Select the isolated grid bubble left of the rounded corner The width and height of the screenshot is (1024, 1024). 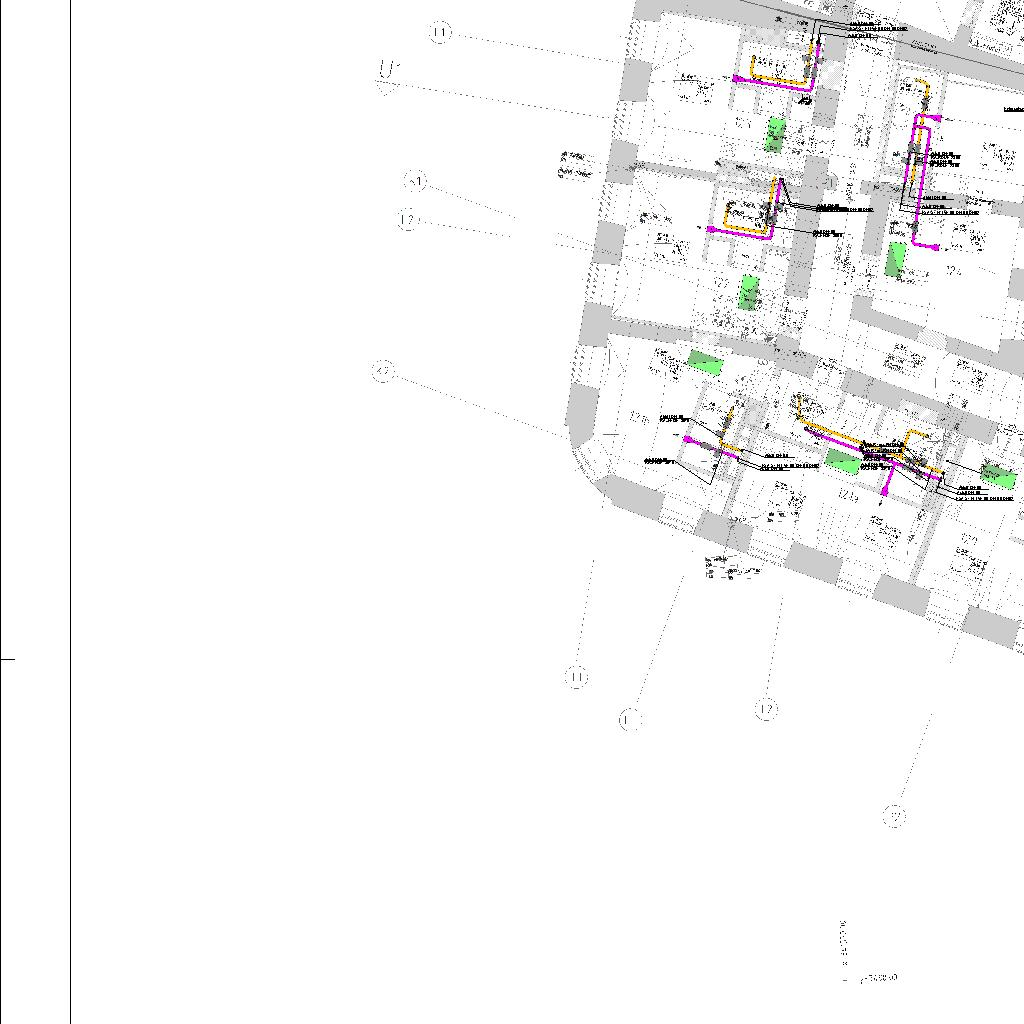(383, 371)
